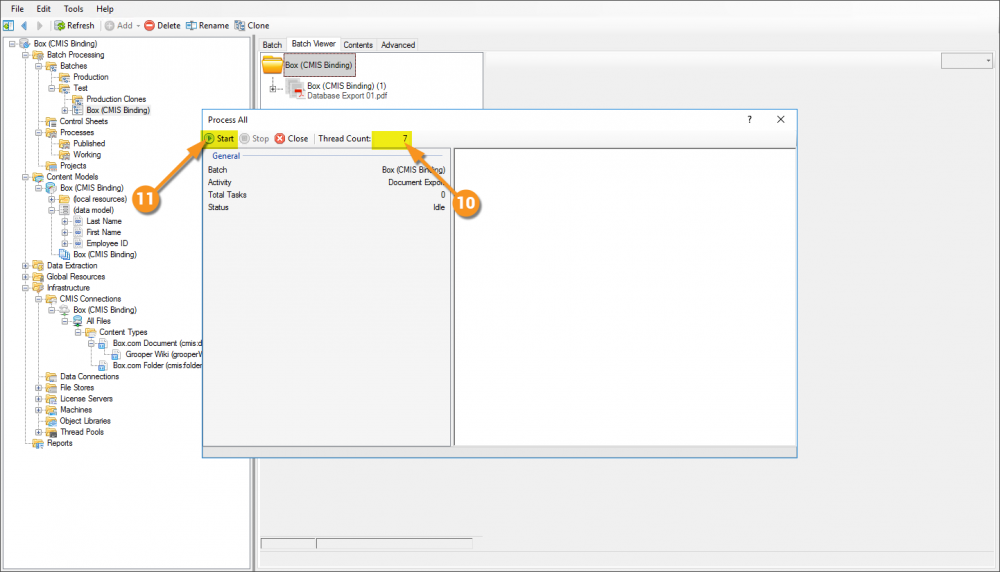Image resolution: width=1000 pixels, height=572 pixels.
Task: Select the Thread Pools folder icon
Action: pyautogui.click(x=51, y=432)
